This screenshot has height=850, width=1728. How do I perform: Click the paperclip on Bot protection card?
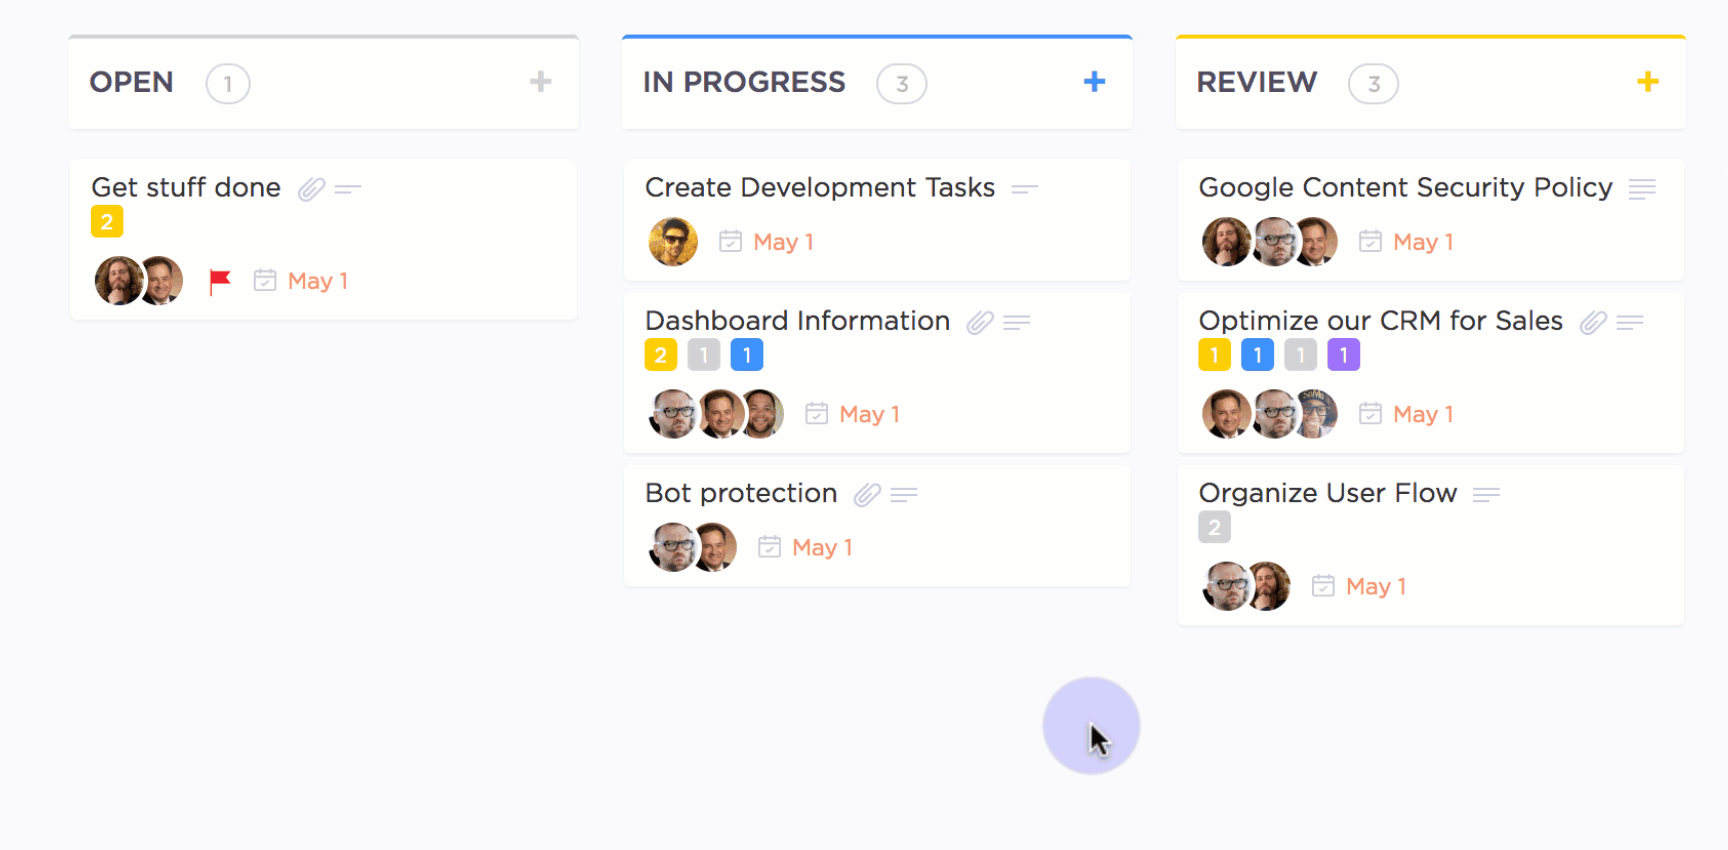tap(867, 495)
